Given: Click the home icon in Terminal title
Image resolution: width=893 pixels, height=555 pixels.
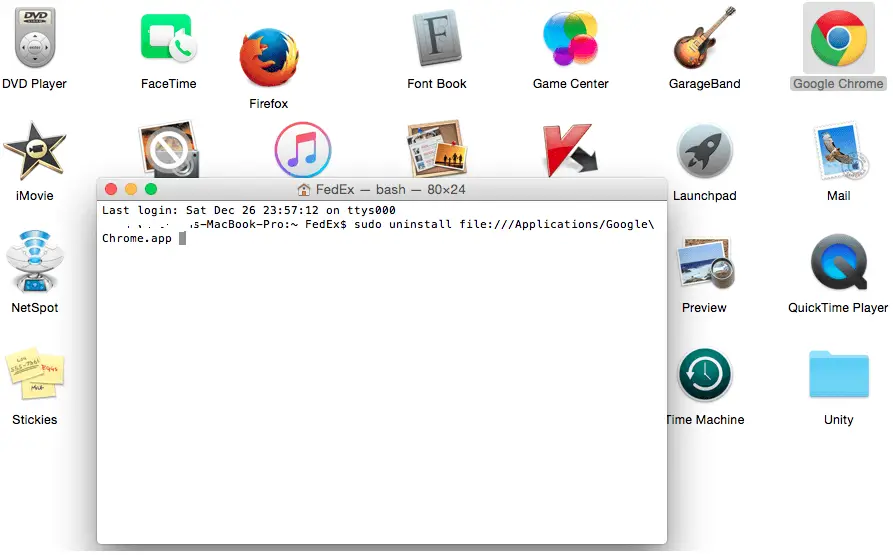Looking at the screenshot, I should 304,190.
